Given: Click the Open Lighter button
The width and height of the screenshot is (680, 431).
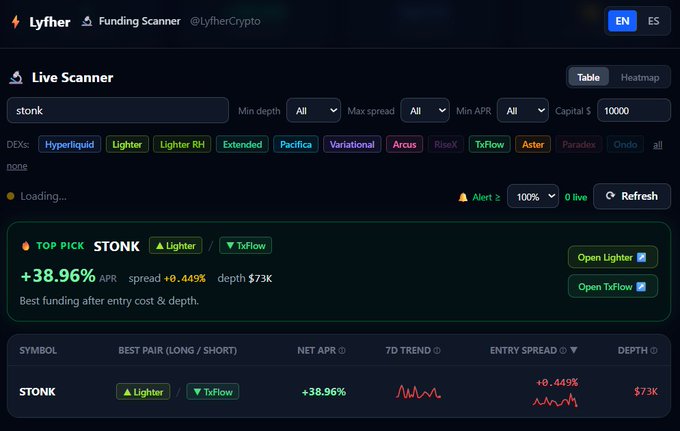Looking at the screenshot, I should (x=613, y=257).
